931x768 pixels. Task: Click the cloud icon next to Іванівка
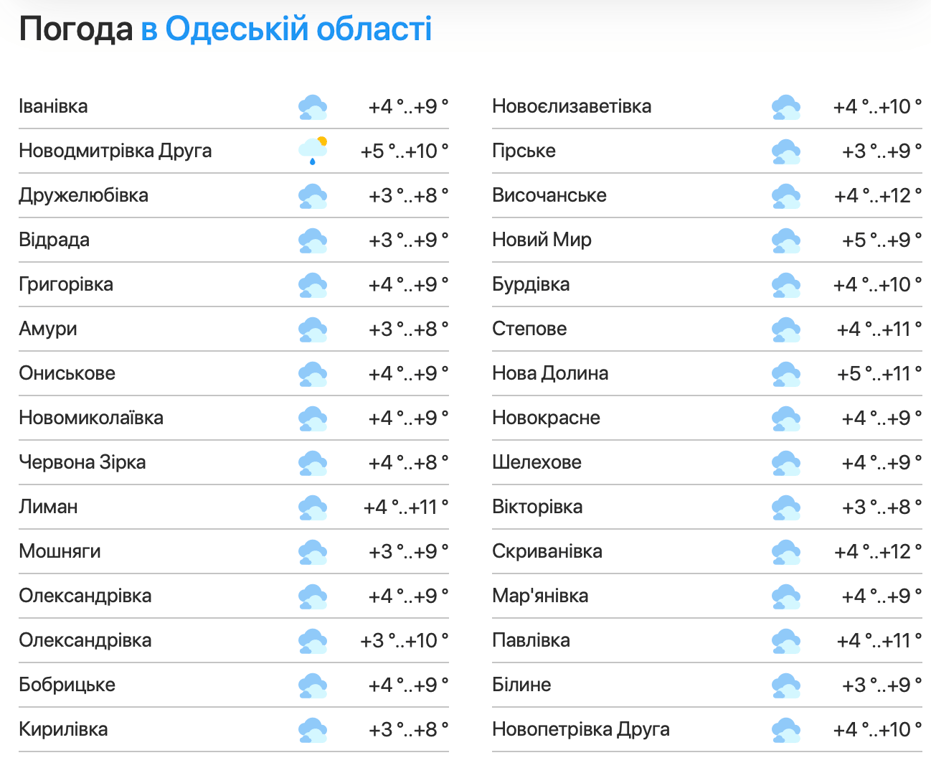313,107
